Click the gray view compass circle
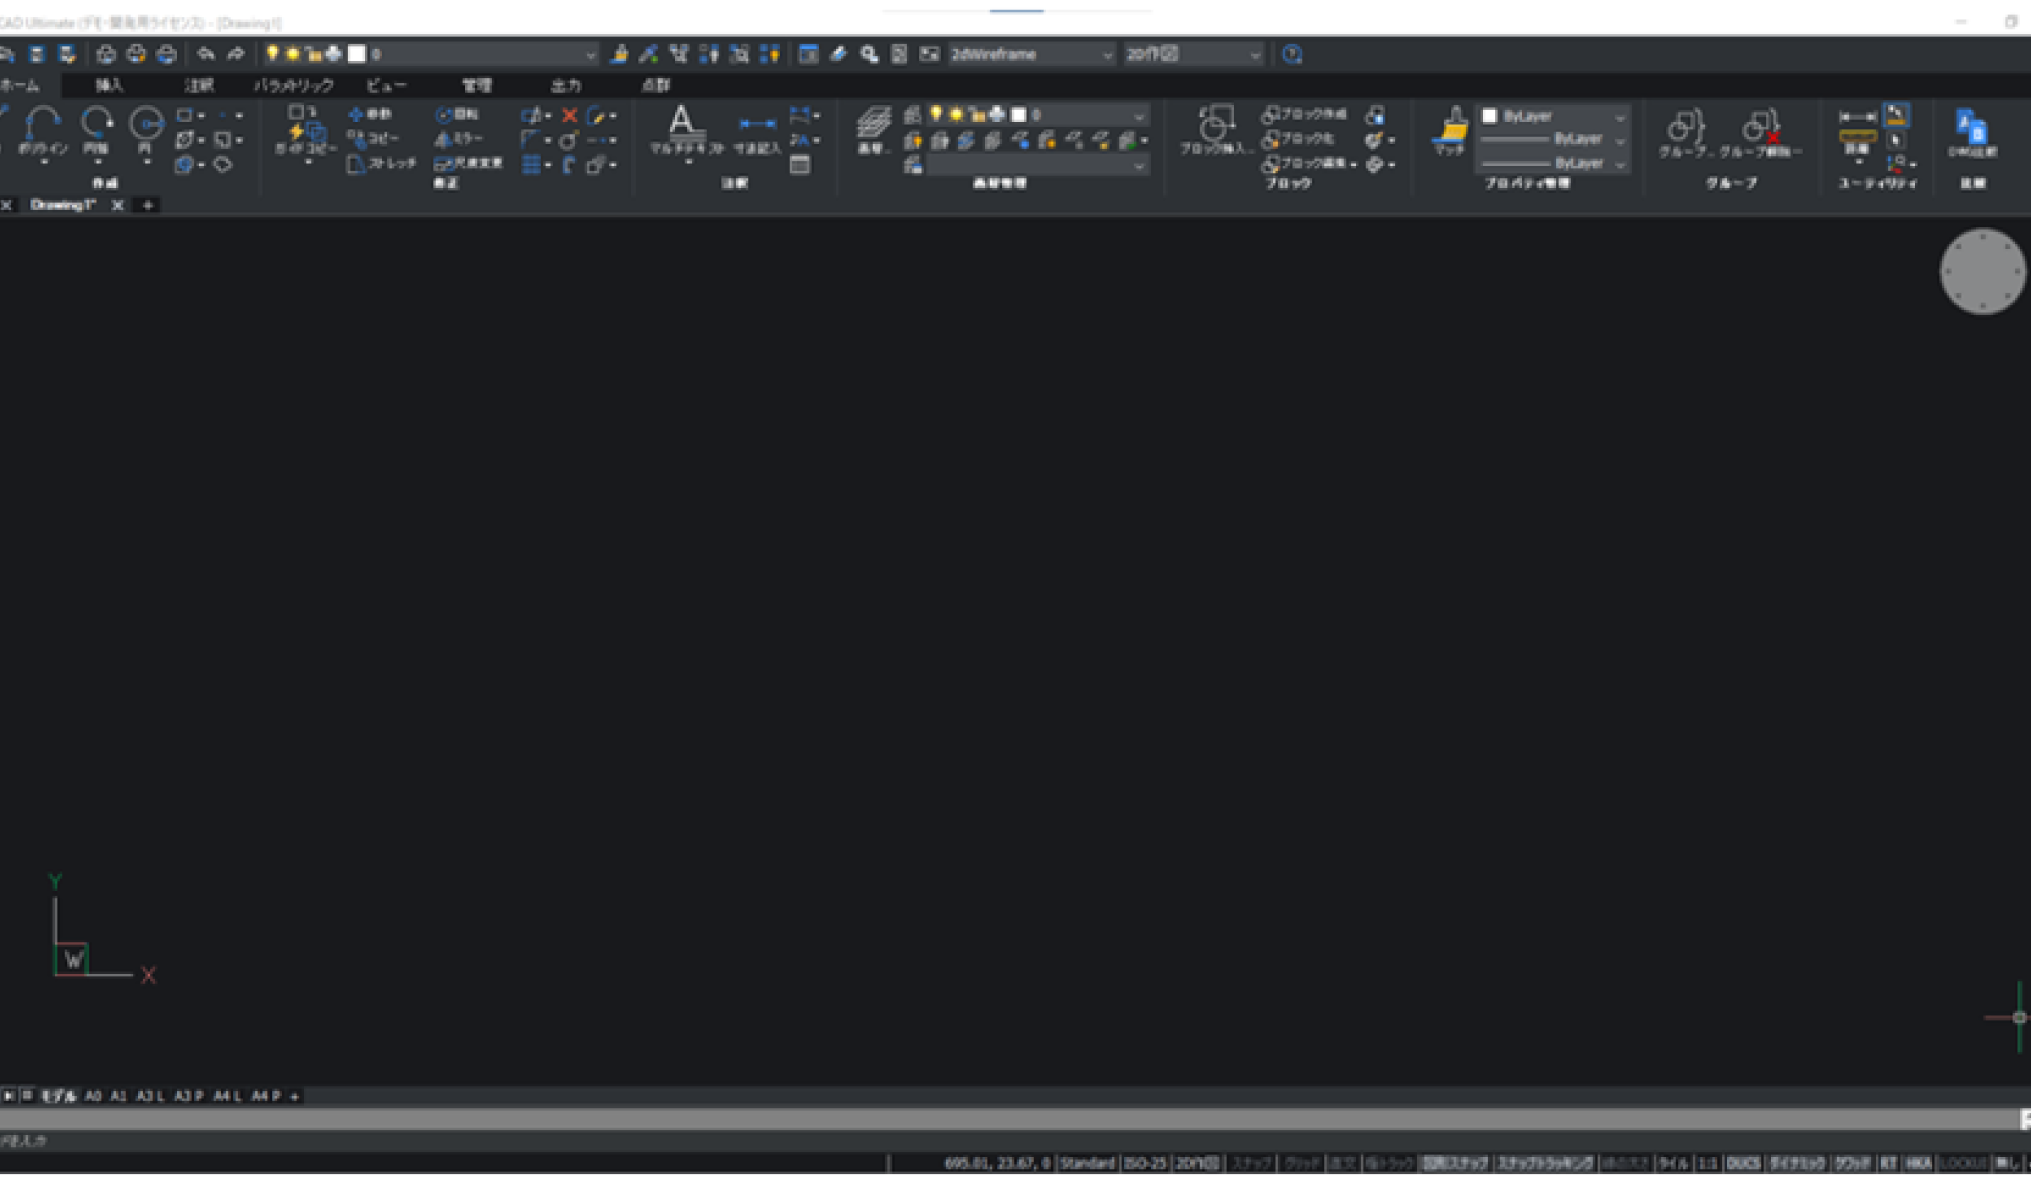This screenshot has width=2031, height=1179. 1982,271
